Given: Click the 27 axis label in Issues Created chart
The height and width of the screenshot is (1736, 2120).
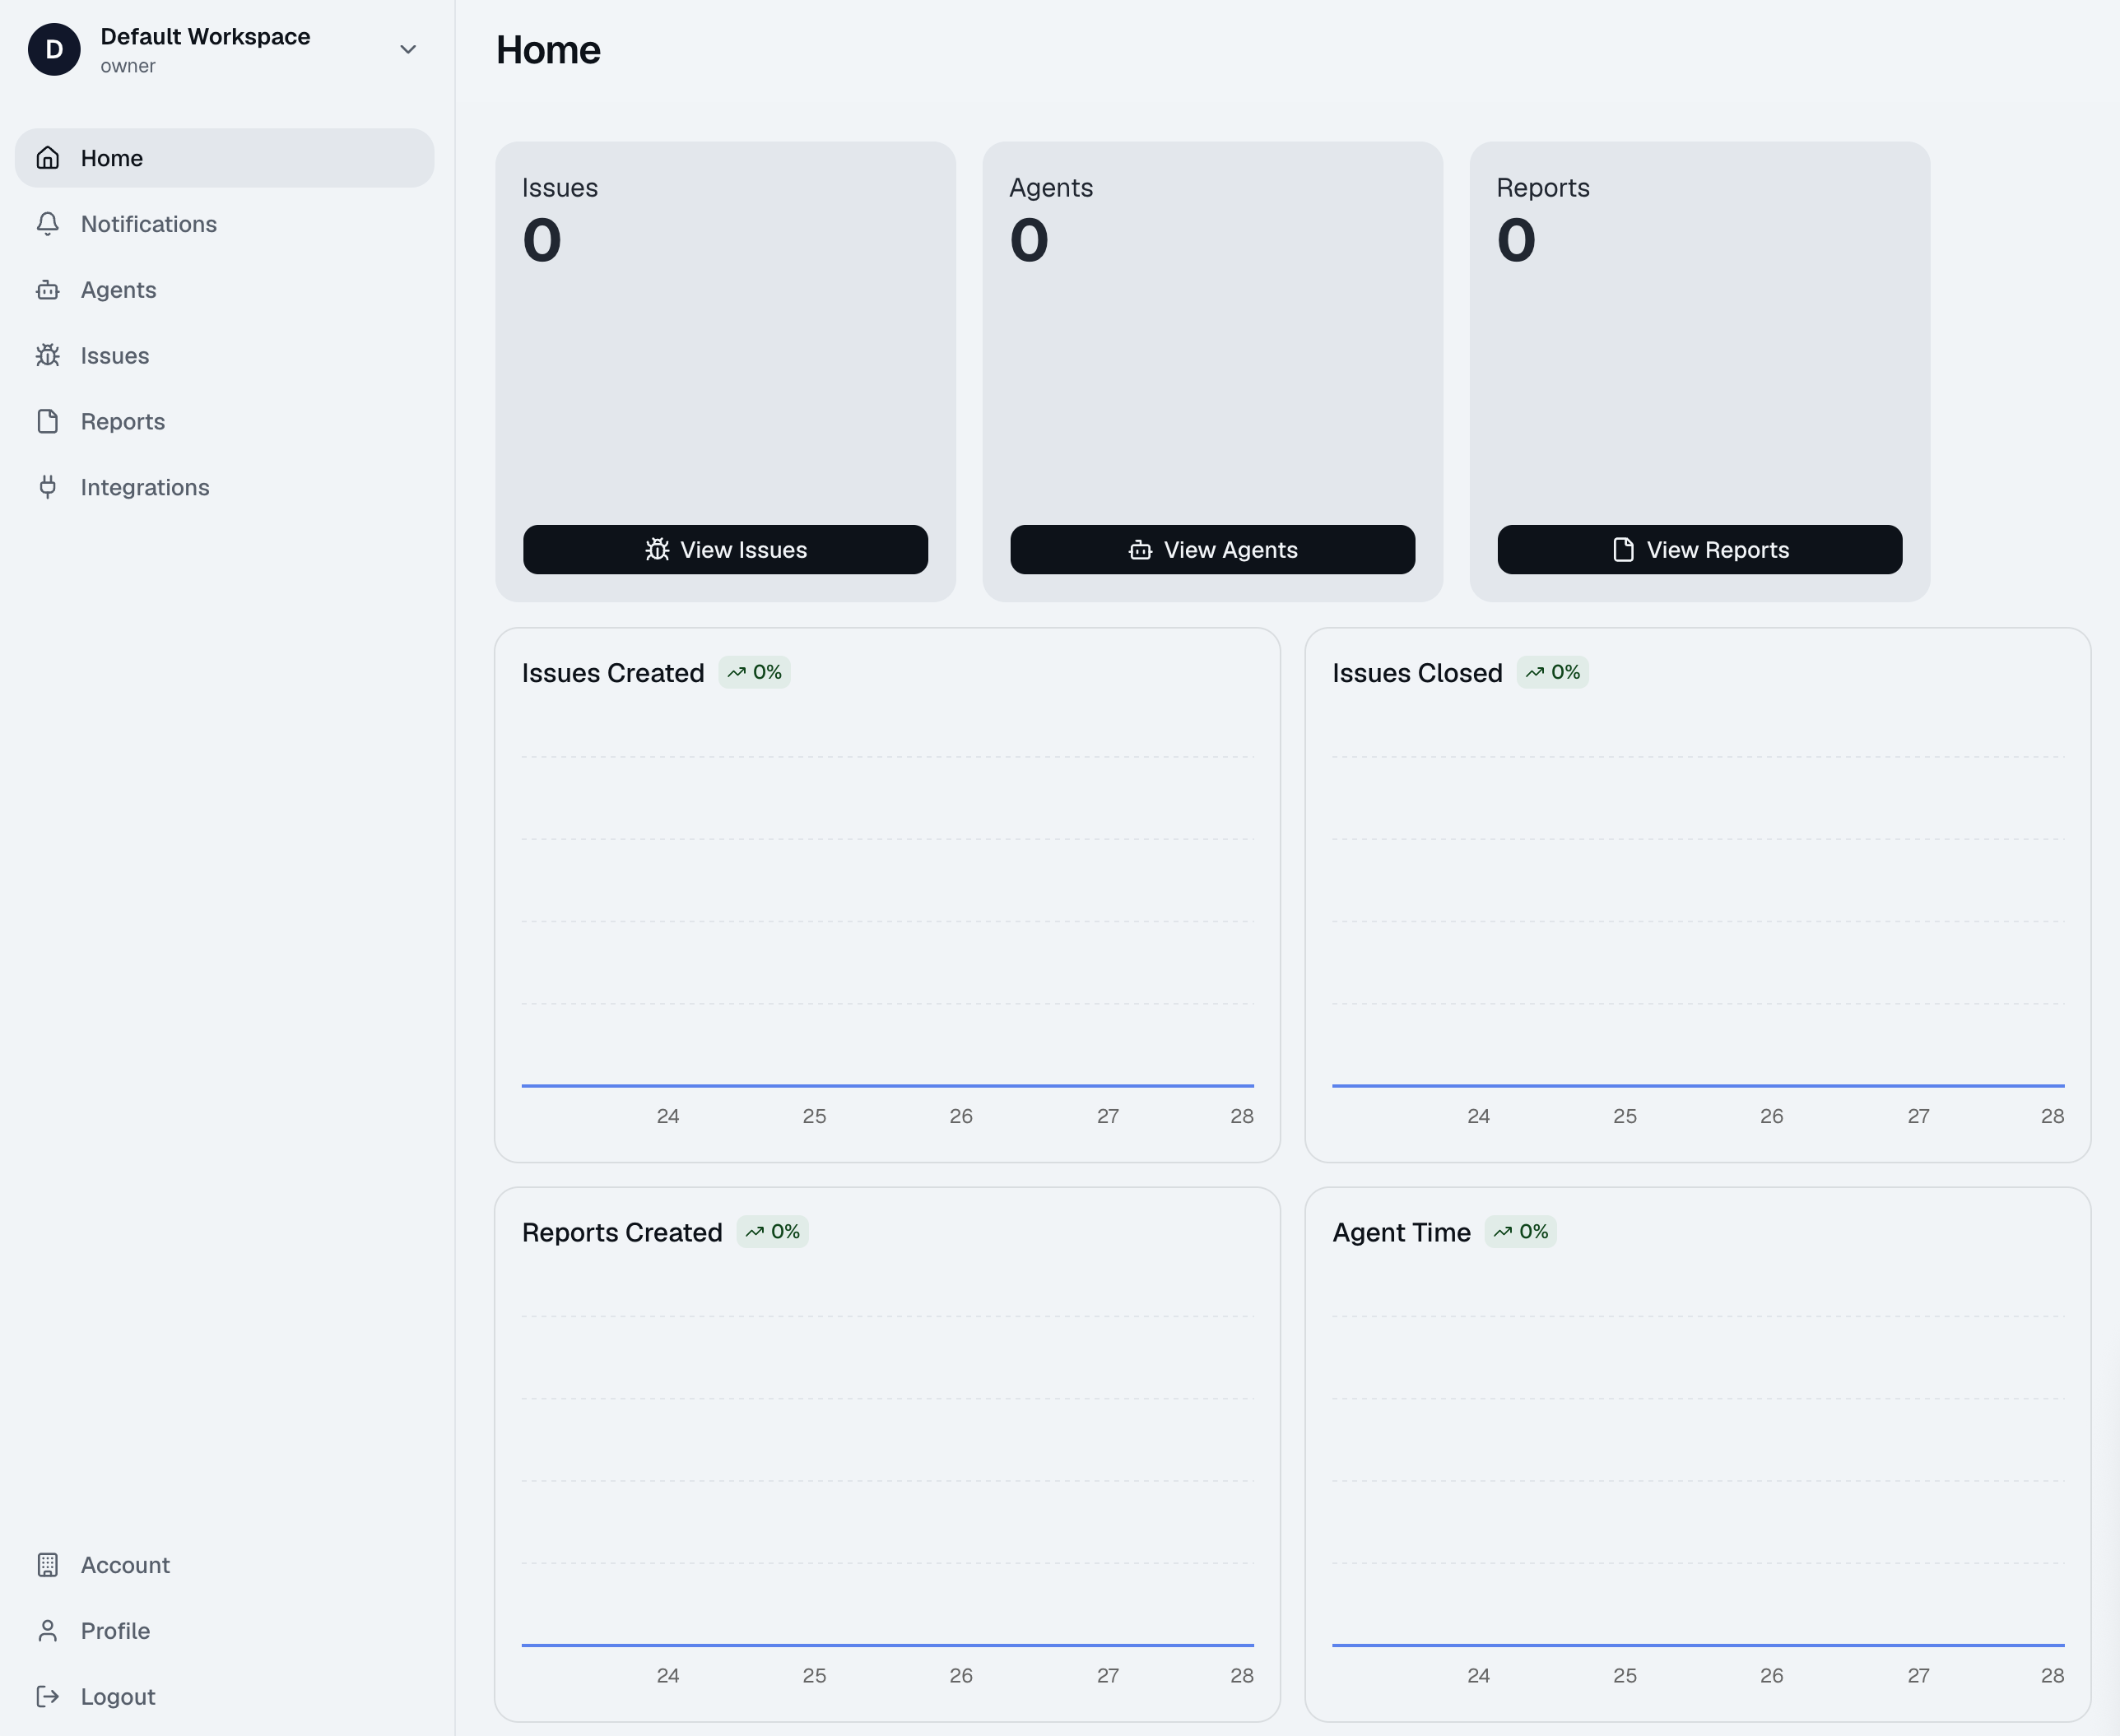Looking at the screenshot, I should (x=1108, y=1116).
